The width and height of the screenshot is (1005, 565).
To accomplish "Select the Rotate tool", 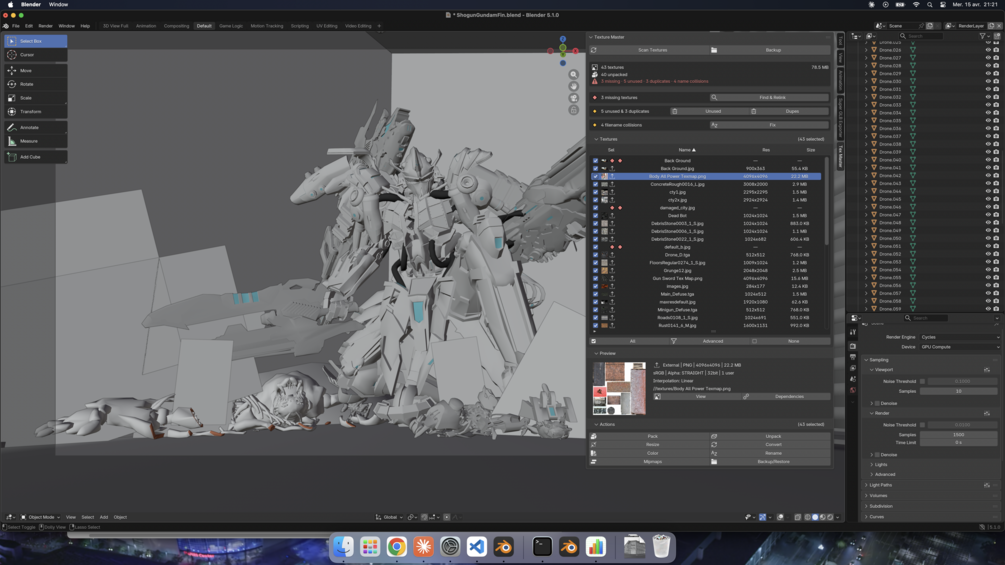I will tap(35, 84).
